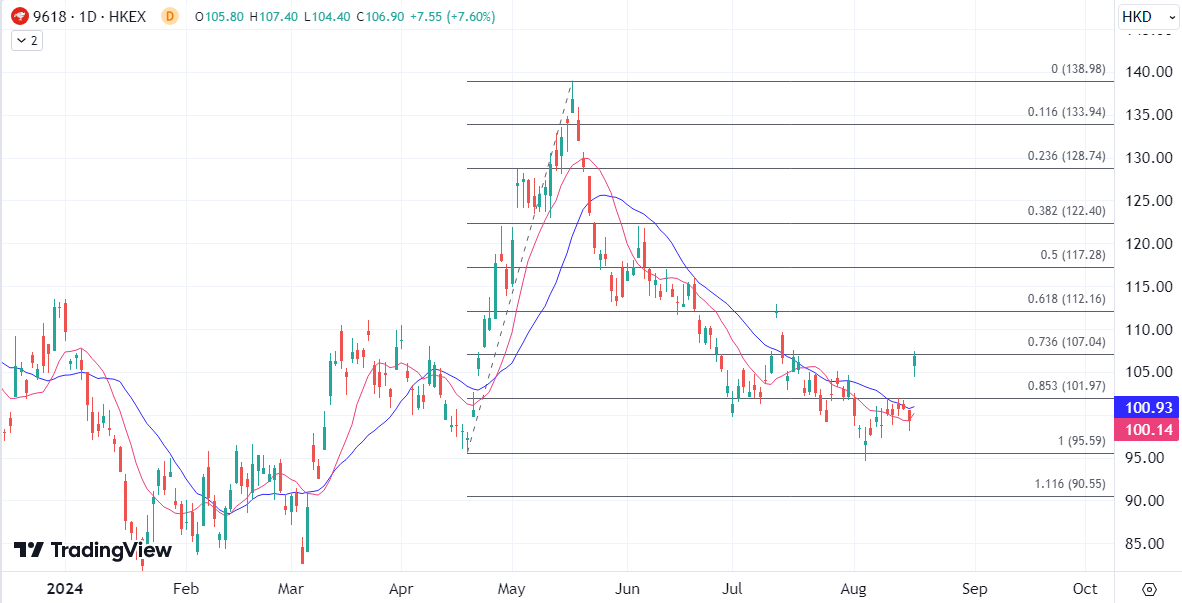Click the pink 100.14 moving average price label
The width and height of the screenshot is (1182, 603).
coord(1147,430)
